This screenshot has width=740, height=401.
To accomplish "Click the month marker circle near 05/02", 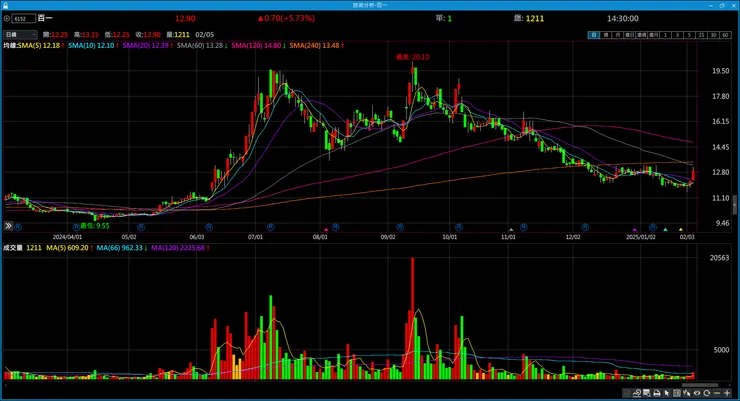I will click(141, 227).
